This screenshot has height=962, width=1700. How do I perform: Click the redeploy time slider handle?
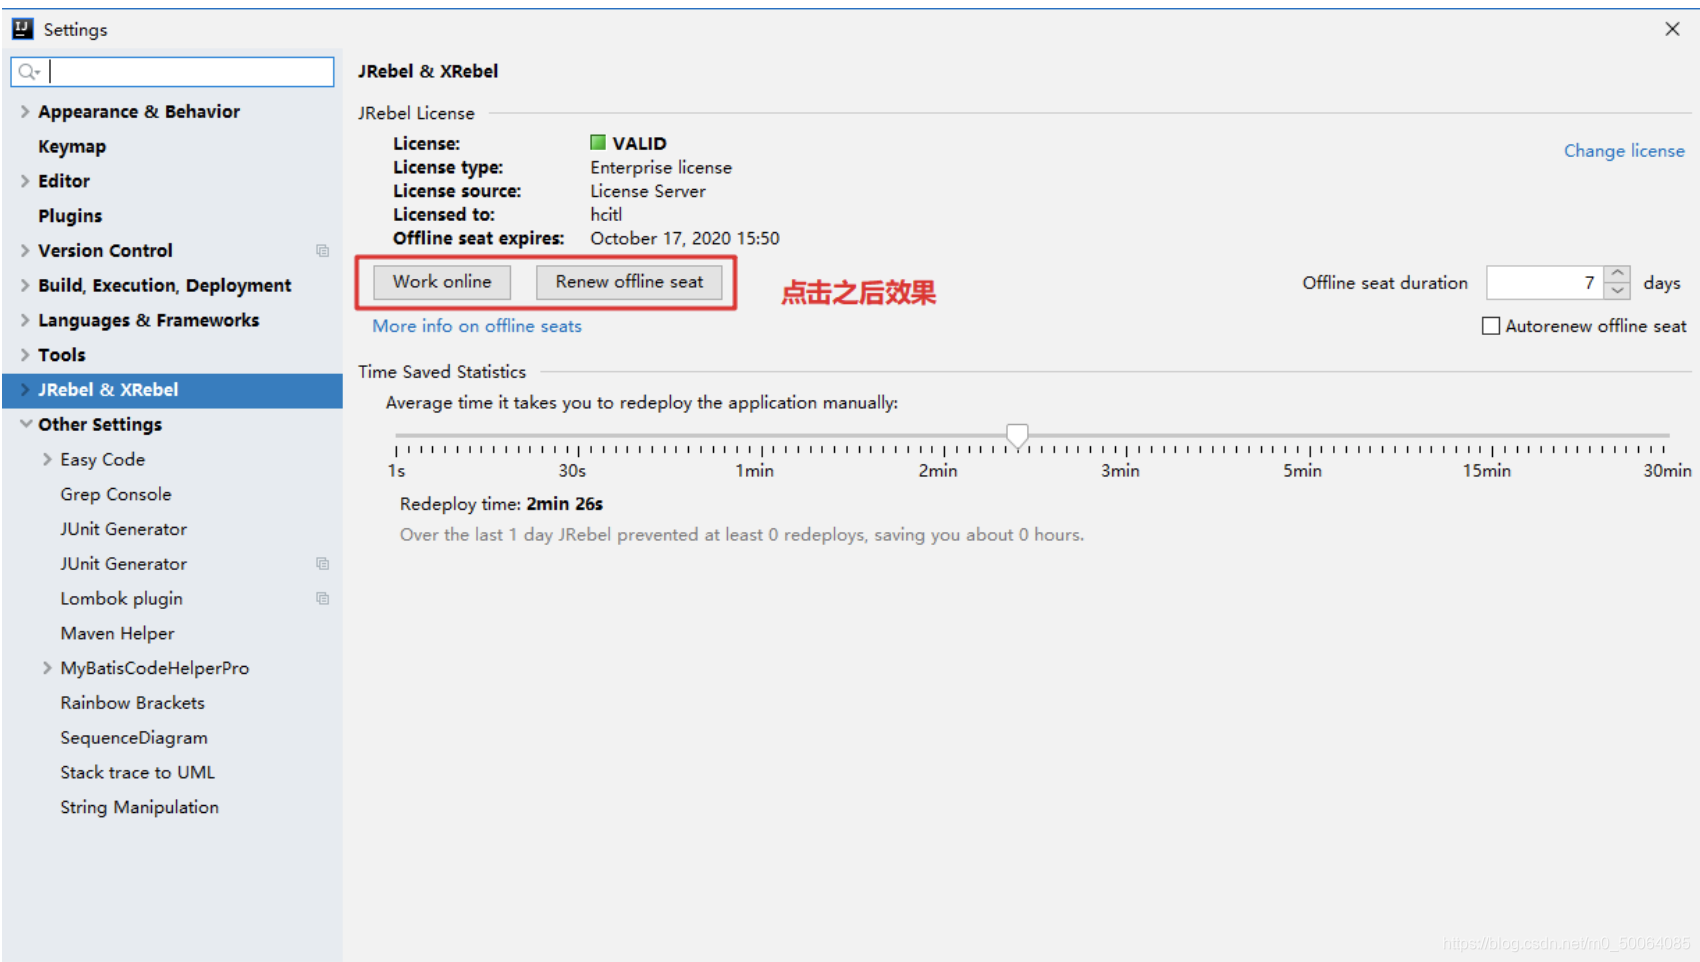1017,436
